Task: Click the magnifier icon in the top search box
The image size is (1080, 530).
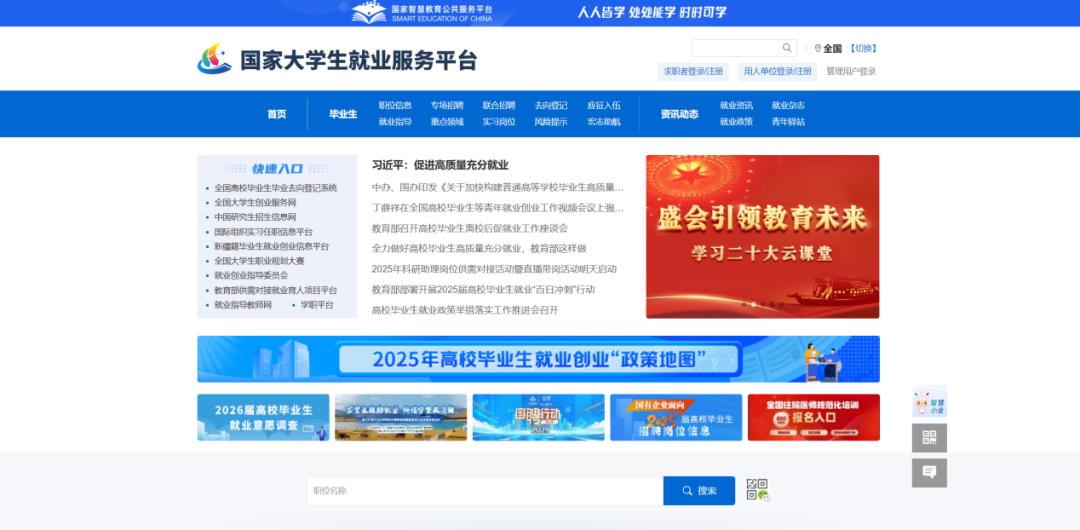Action: [787, 48]
